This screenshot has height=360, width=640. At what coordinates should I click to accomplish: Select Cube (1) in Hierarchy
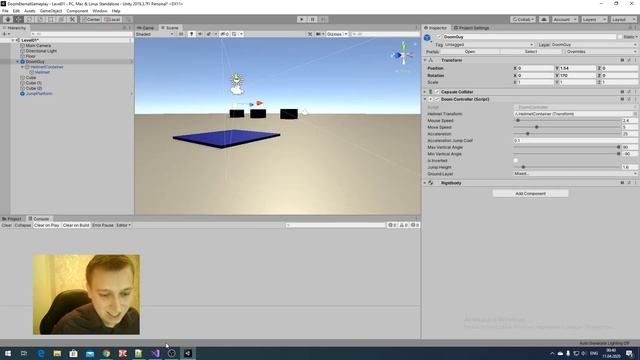coord(33,83)
